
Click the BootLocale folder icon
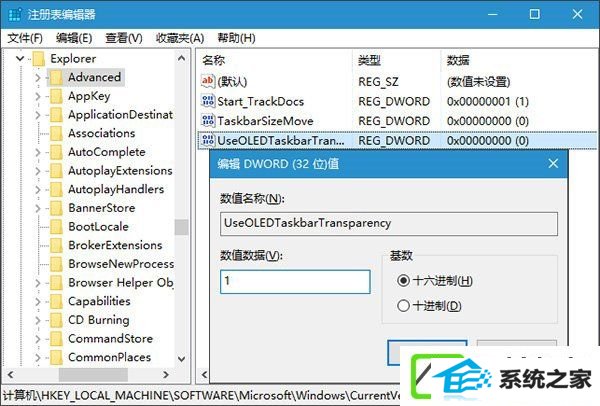(x=56, y=227)
